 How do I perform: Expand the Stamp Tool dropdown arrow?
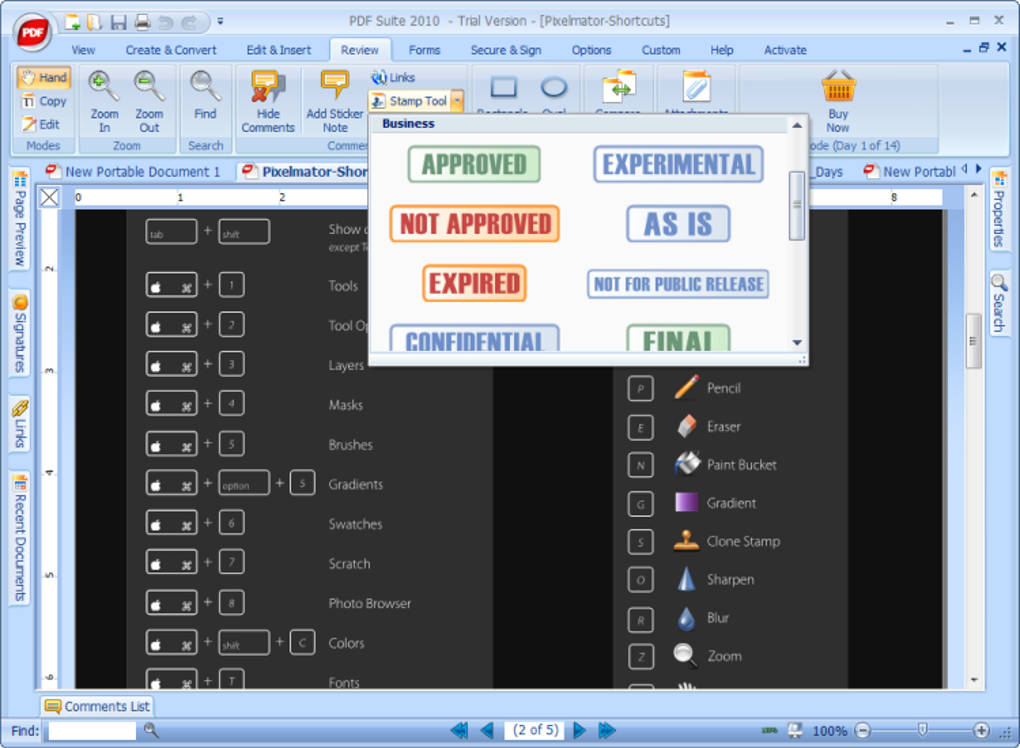457,101
